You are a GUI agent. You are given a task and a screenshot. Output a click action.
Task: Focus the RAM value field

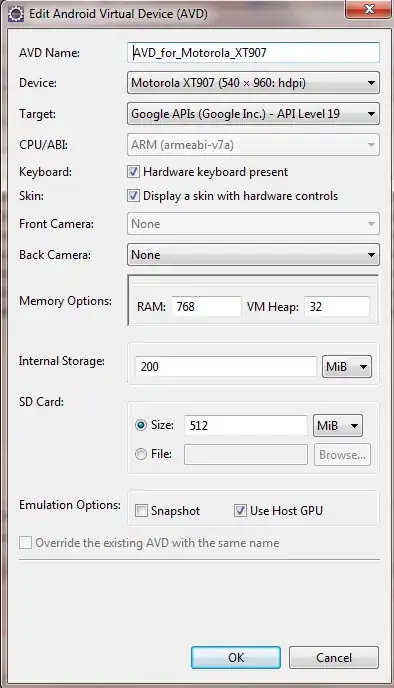point(206,306)
